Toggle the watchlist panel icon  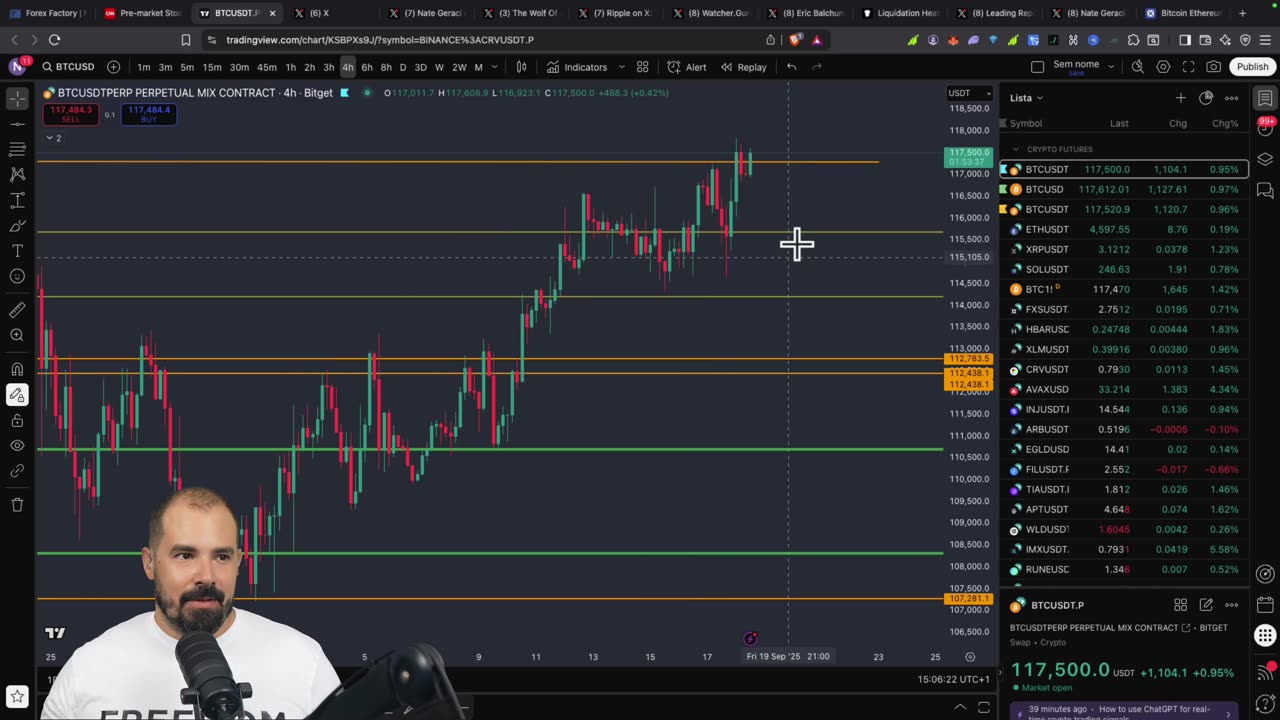[x=1265, y=98]
